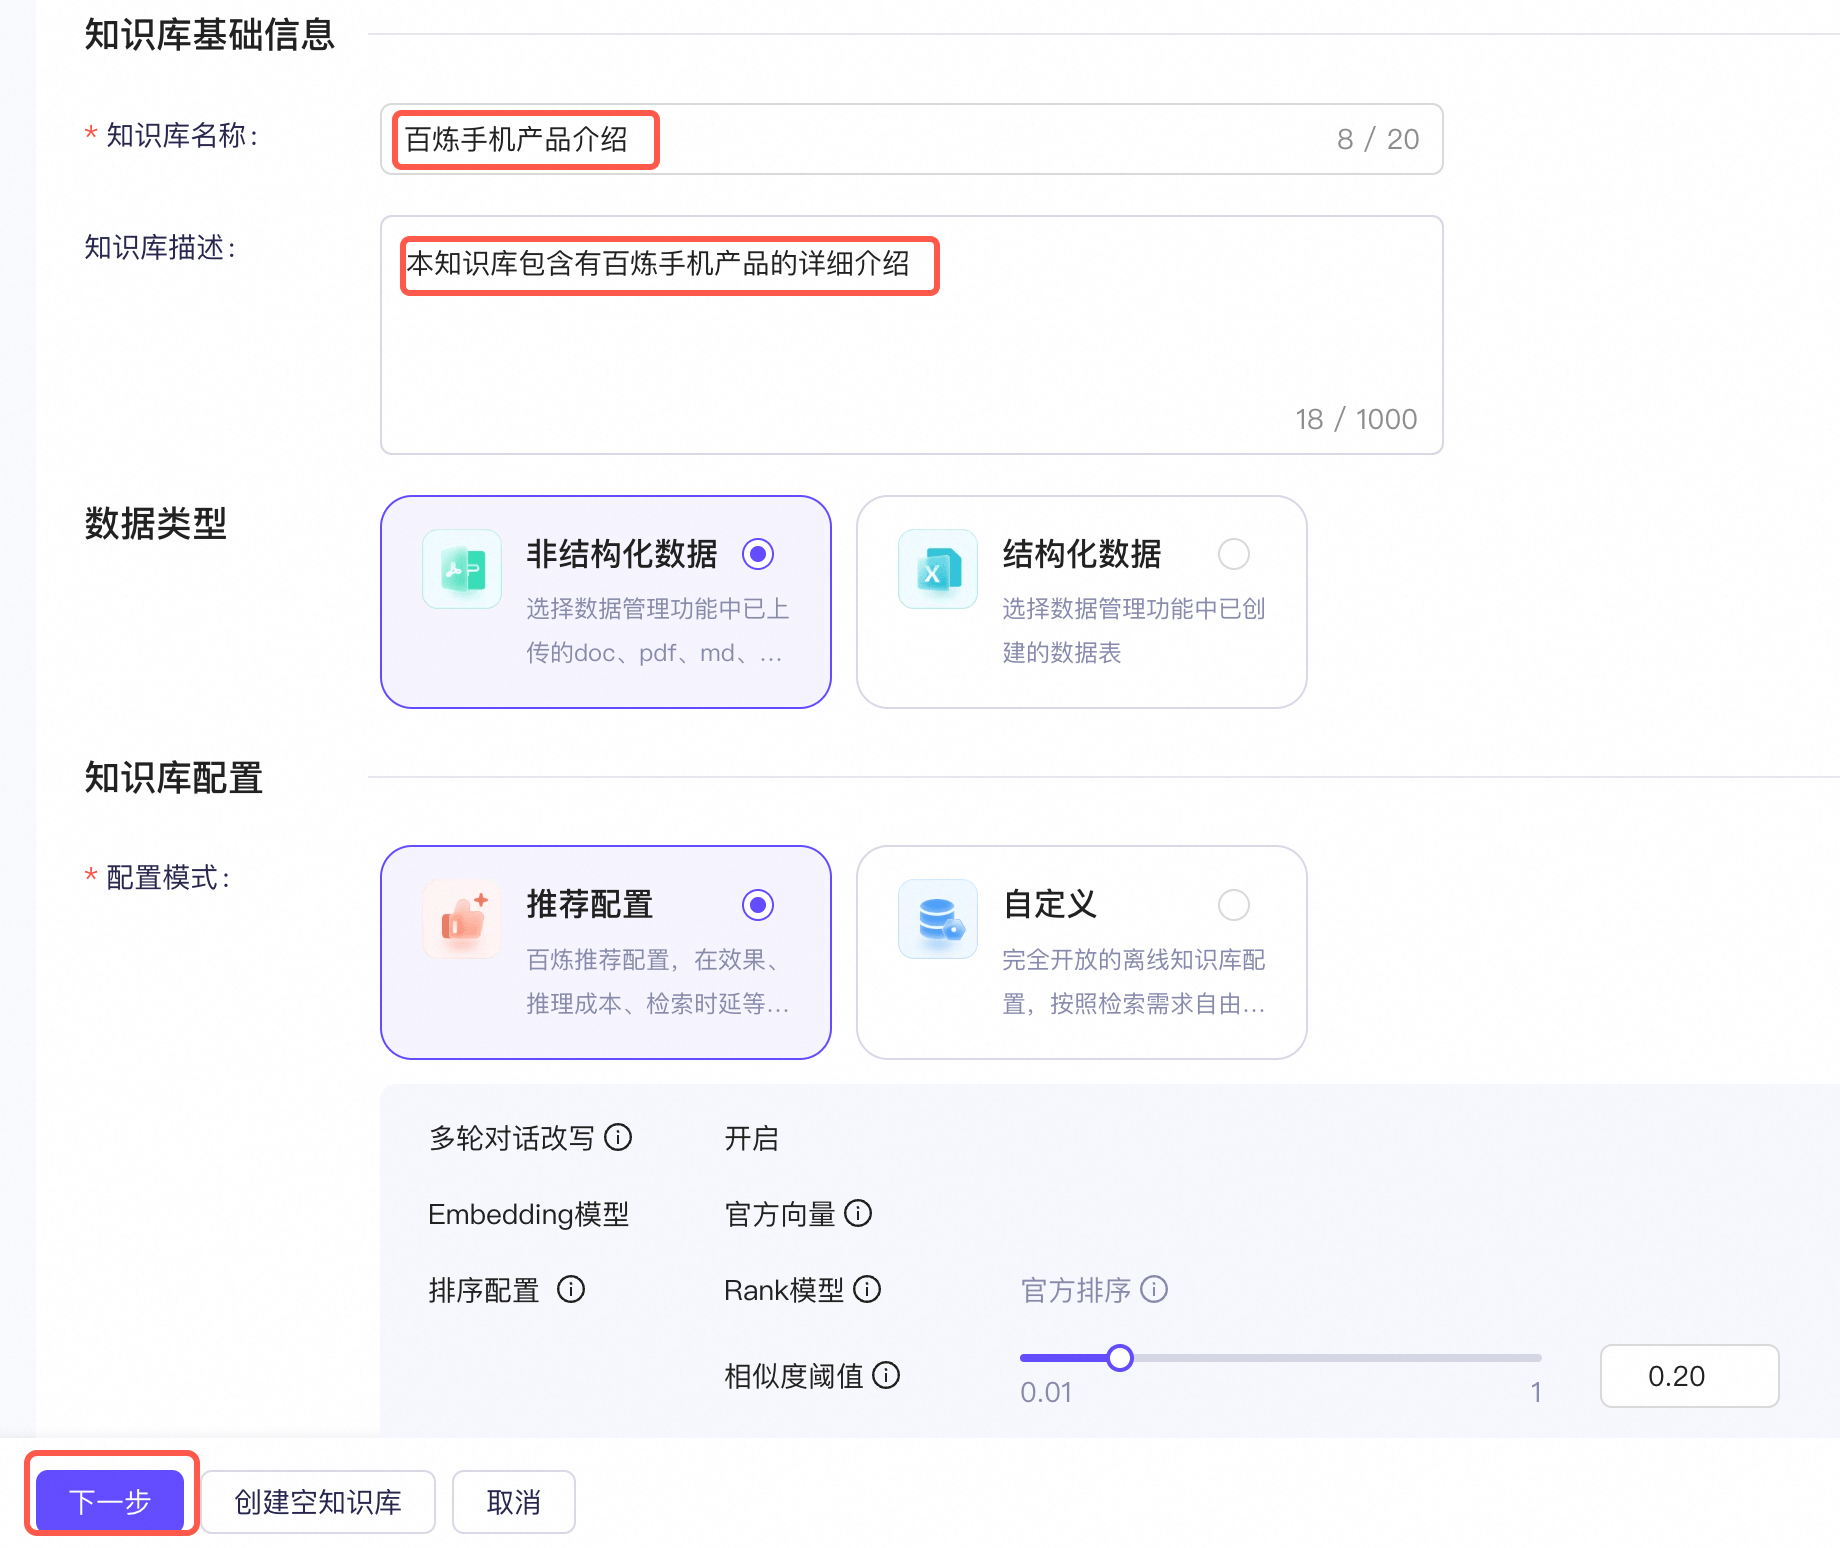The image size is (1840, 1548).
Task: Click the 知识库名称 input field
Action: click(x=911, y=139)
